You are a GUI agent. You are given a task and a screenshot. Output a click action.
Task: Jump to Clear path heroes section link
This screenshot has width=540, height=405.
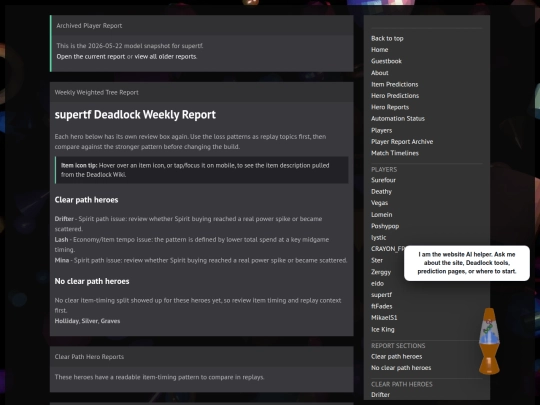tap(396, 356)
